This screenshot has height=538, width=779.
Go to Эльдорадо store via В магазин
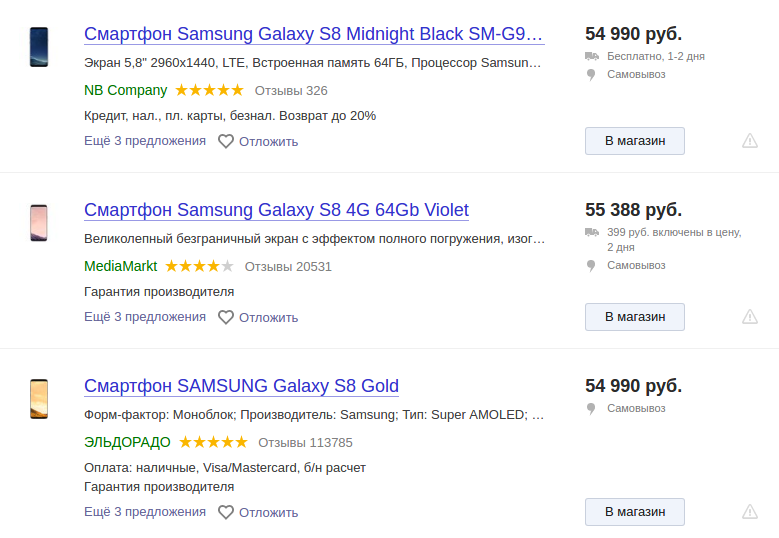(x=635, y=512)
